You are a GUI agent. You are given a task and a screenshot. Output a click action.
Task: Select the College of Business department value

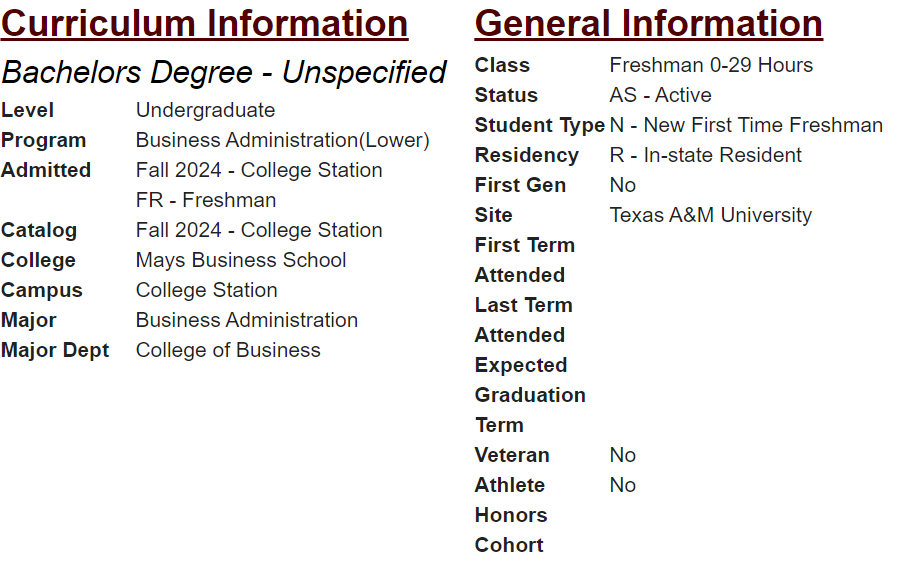(228, 350)
